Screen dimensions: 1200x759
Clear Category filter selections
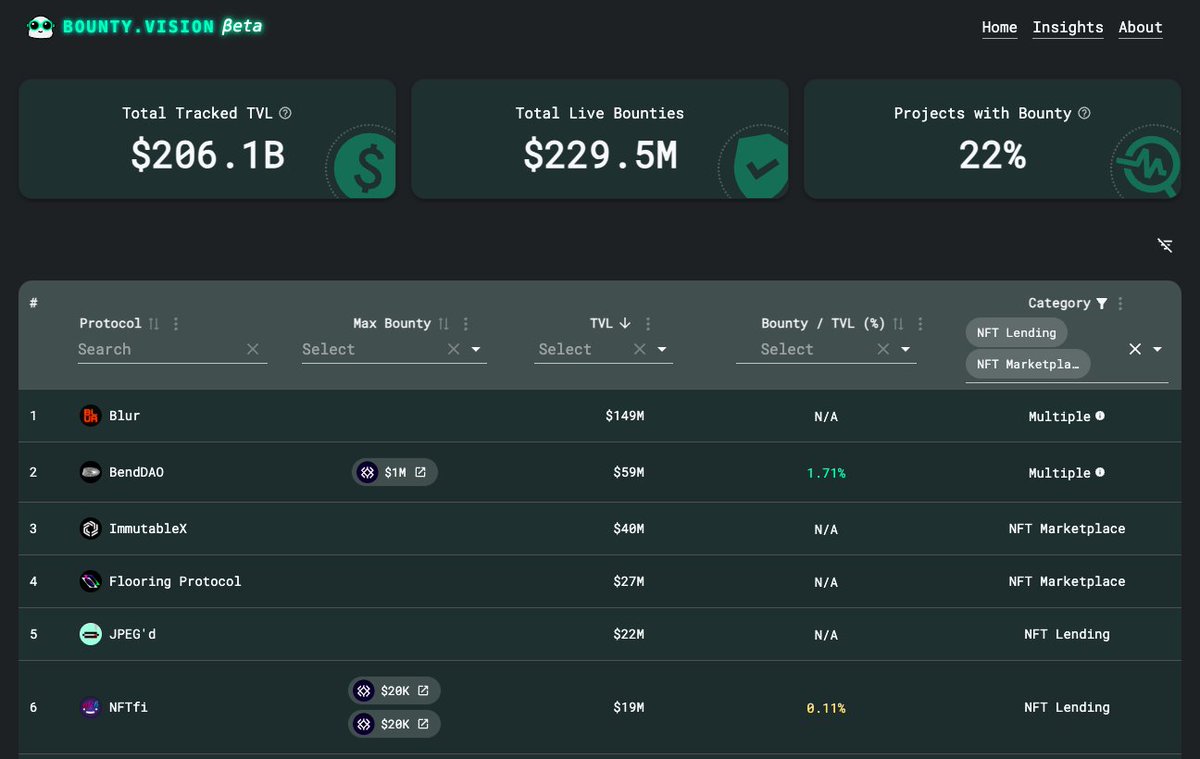tap(1135, 349)
